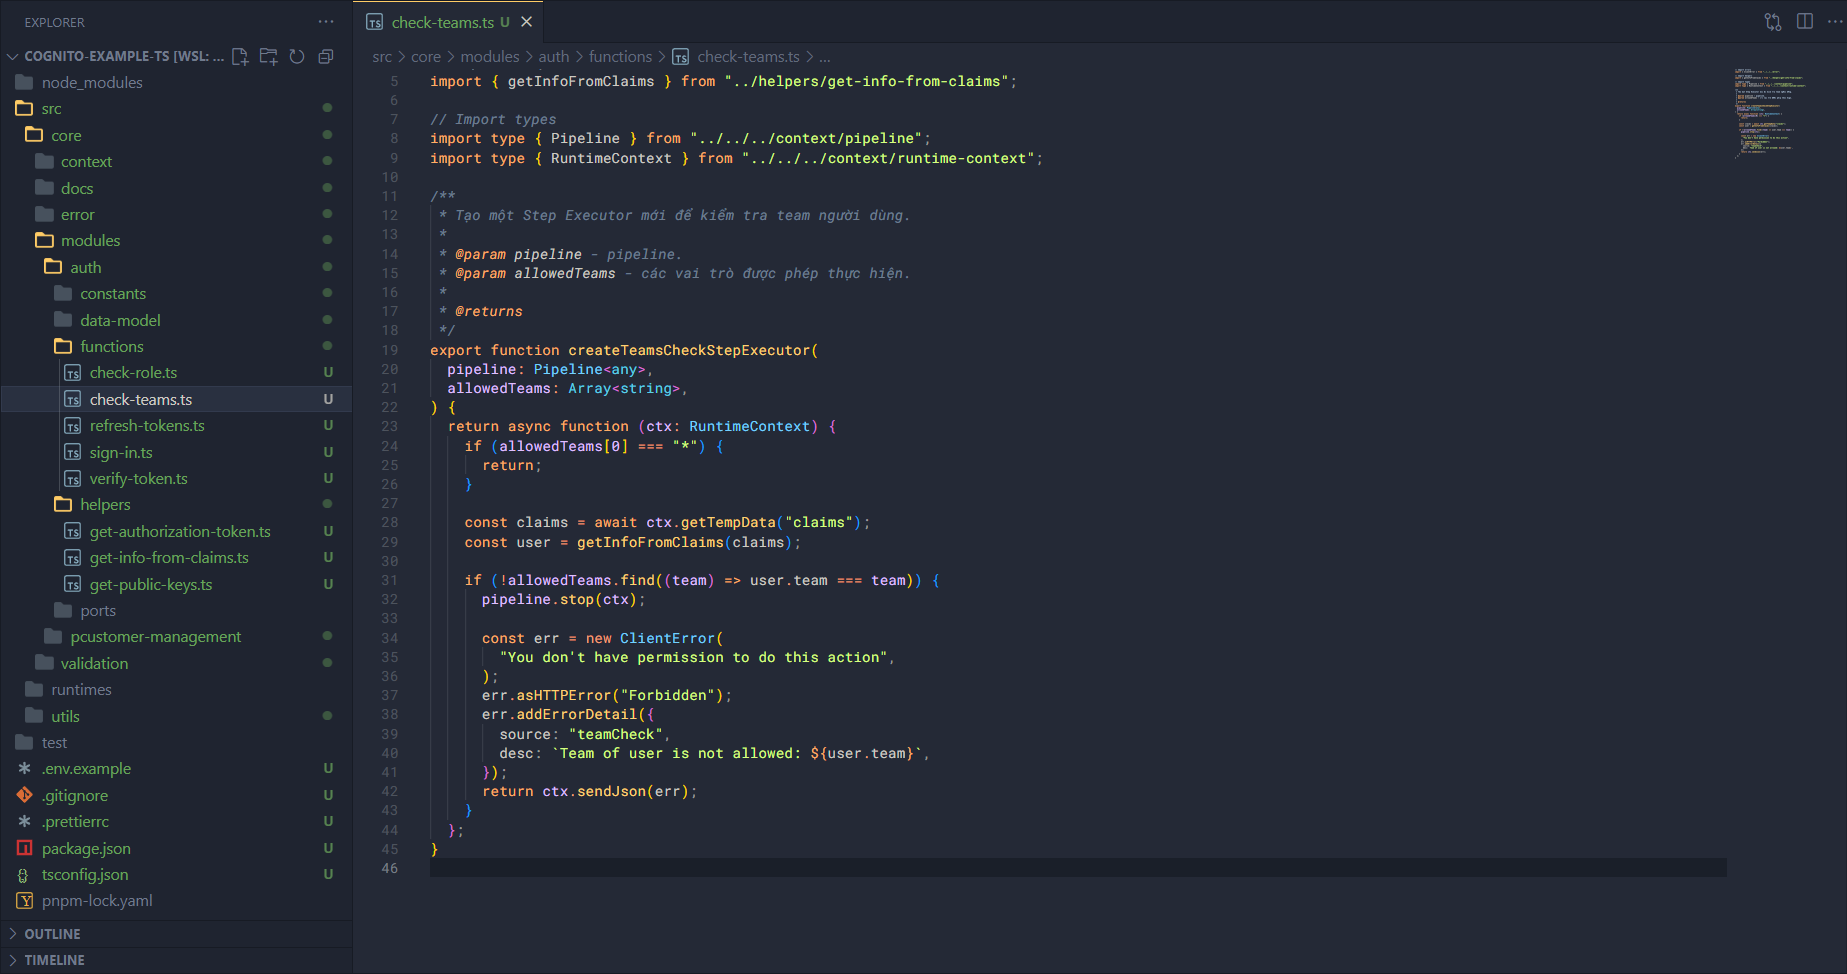Collapse all folders in Explorer
Image resolution: width=1847 pixels, height=974 pixels.
pyautogui.click(x=325, y=56)
